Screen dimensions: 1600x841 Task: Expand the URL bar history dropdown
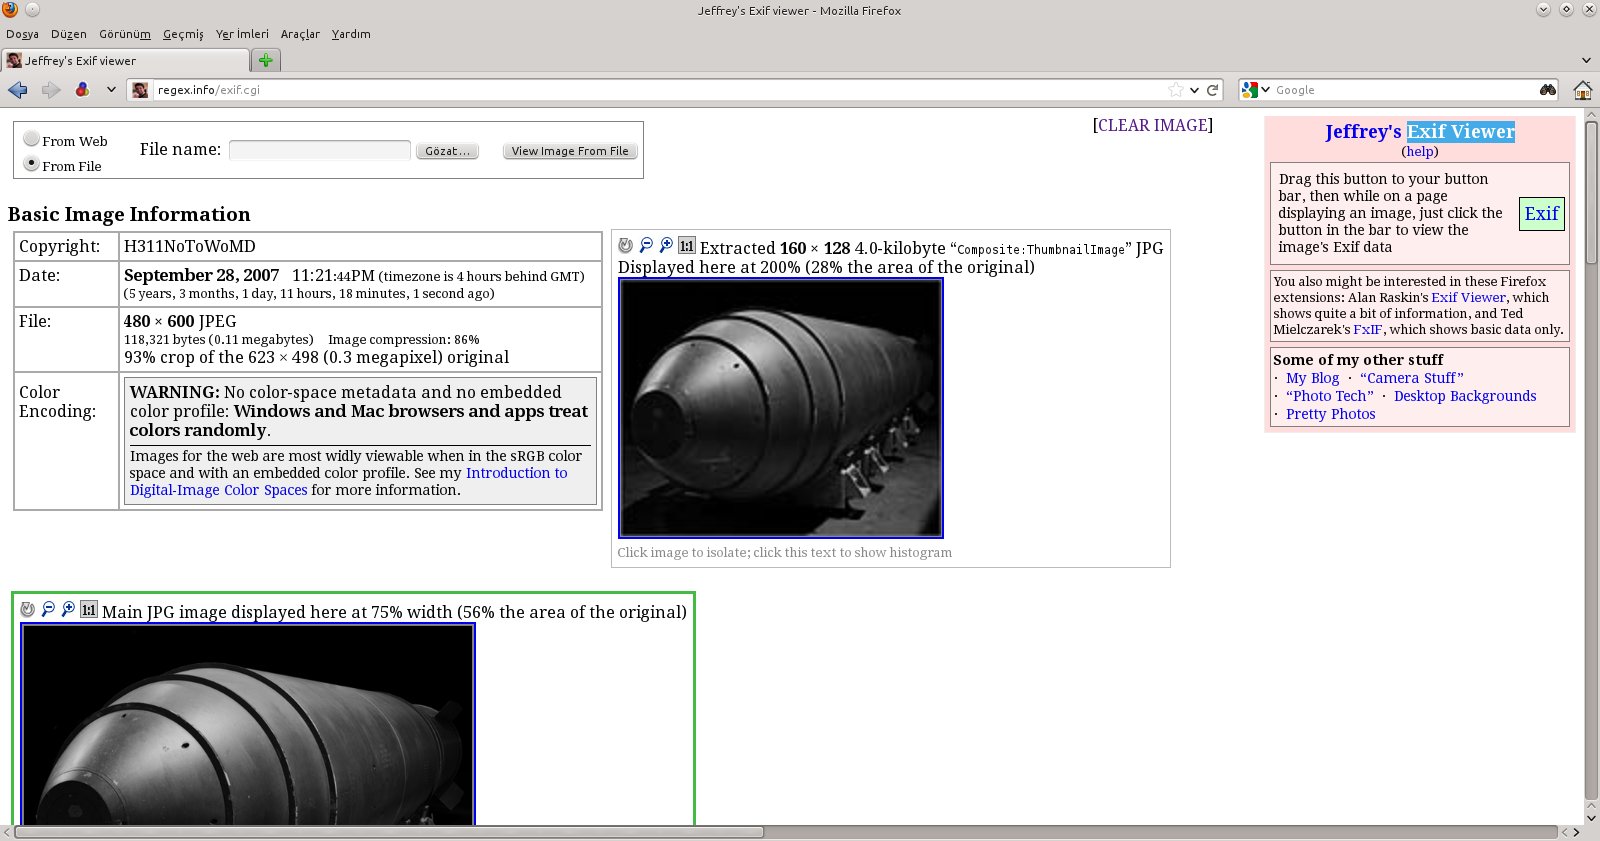pyautogui.click(x=1194, y=90)
